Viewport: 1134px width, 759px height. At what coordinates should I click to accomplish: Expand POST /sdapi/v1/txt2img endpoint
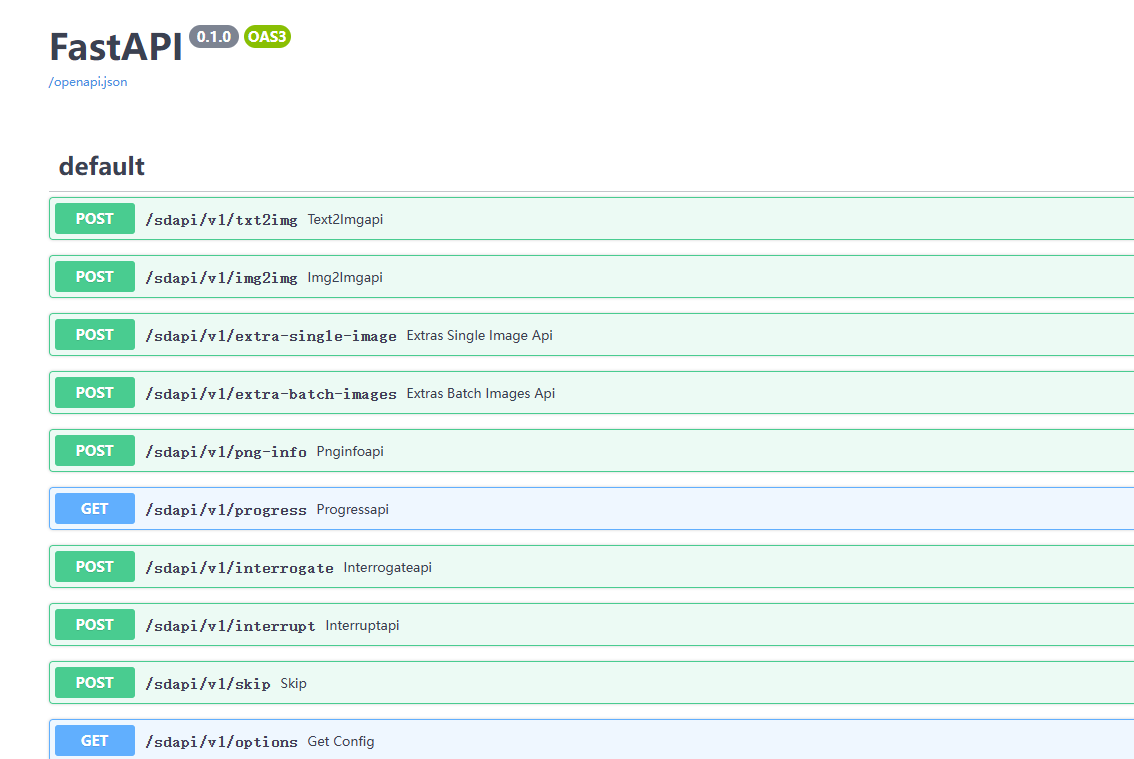click(592, 219)
